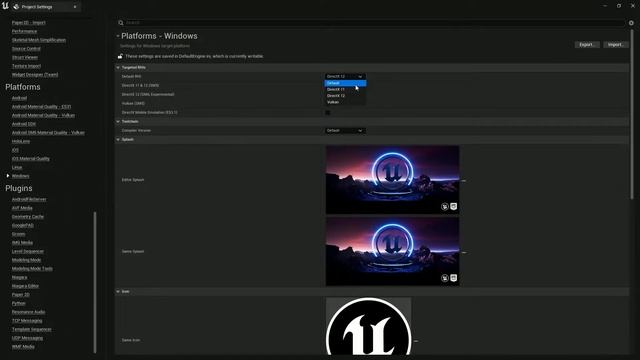The height and width of the screenshot is (360, 640).
Task: Click the Game Splash image thumbnail
Action: (x=392, y=251)
